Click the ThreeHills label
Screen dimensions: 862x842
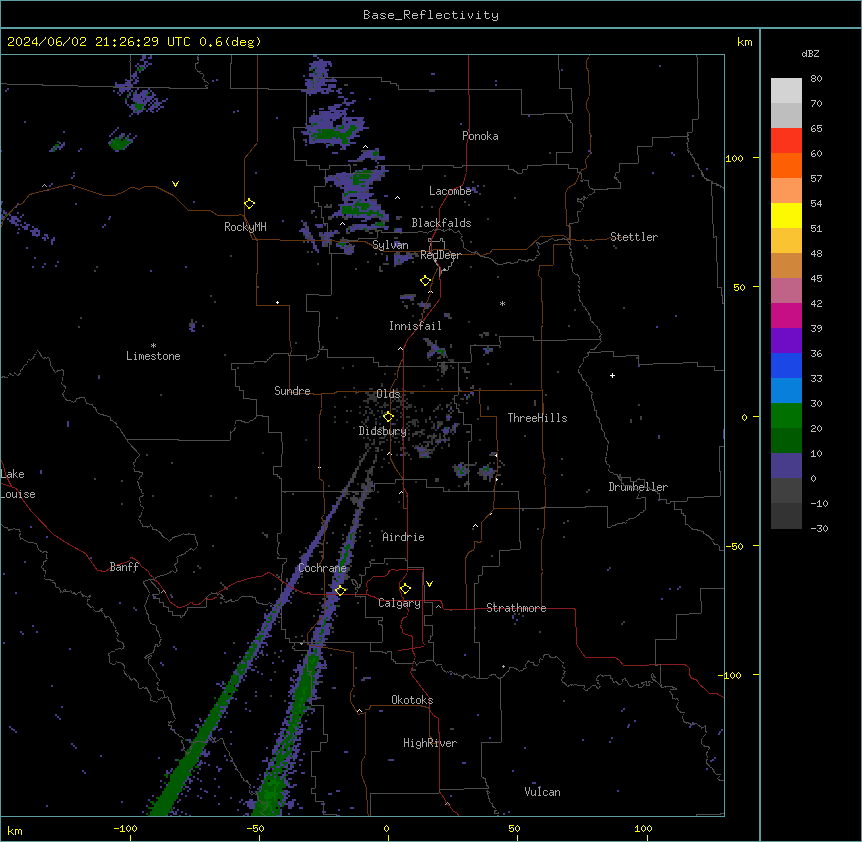click(537, 418)
